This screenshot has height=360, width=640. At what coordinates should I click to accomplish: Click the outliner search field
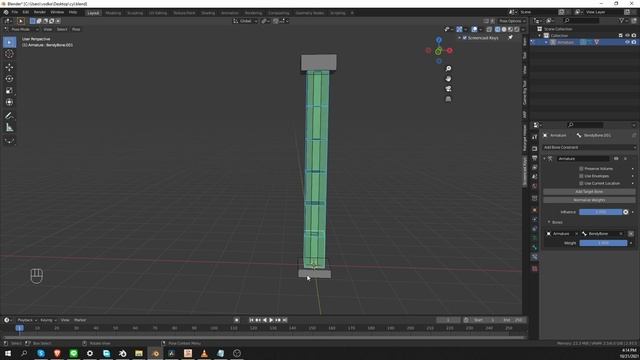[x=581, y=20]
